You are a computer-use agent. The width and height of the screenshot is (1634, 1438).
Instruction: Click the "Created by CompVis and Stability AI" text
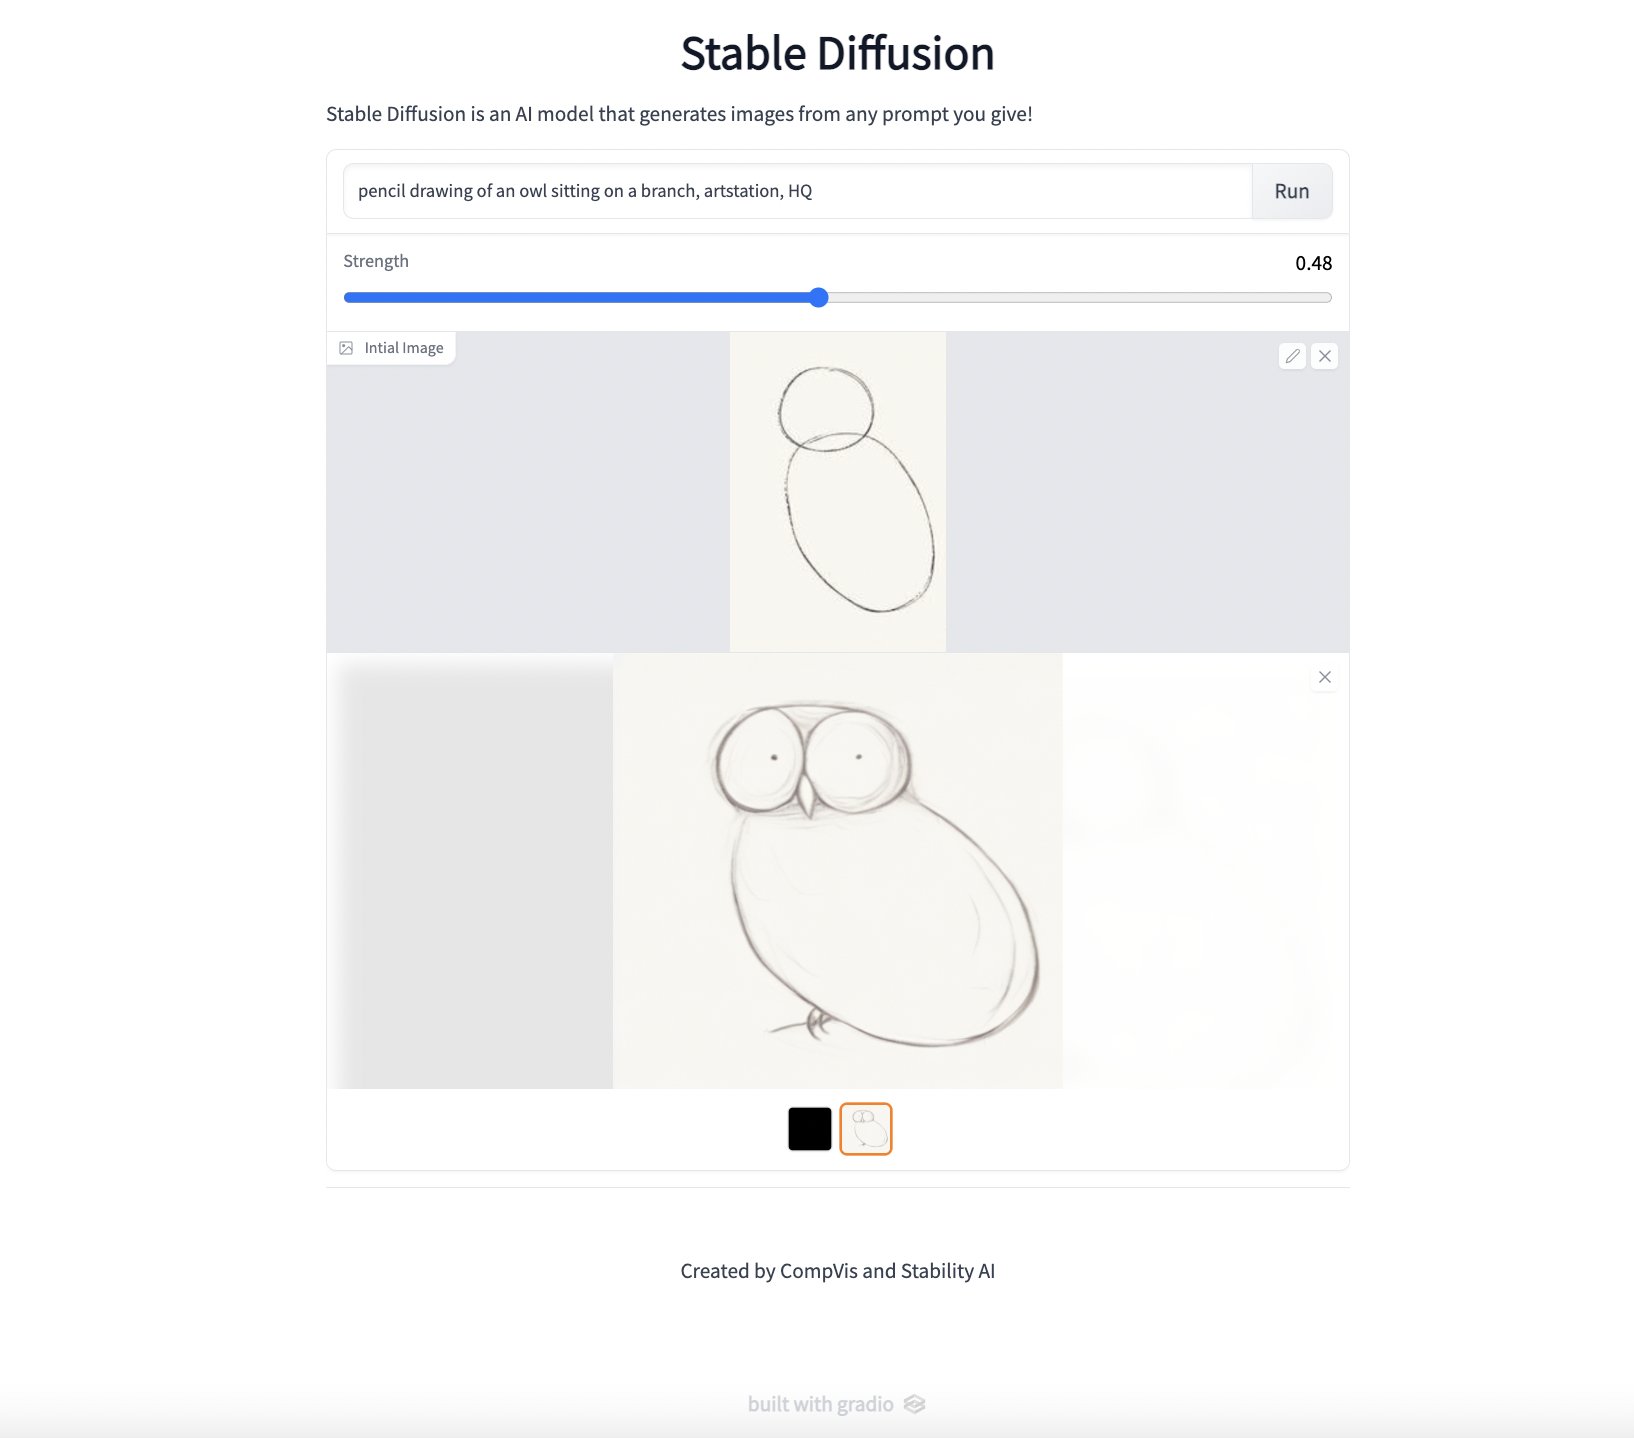[838, 1270]
